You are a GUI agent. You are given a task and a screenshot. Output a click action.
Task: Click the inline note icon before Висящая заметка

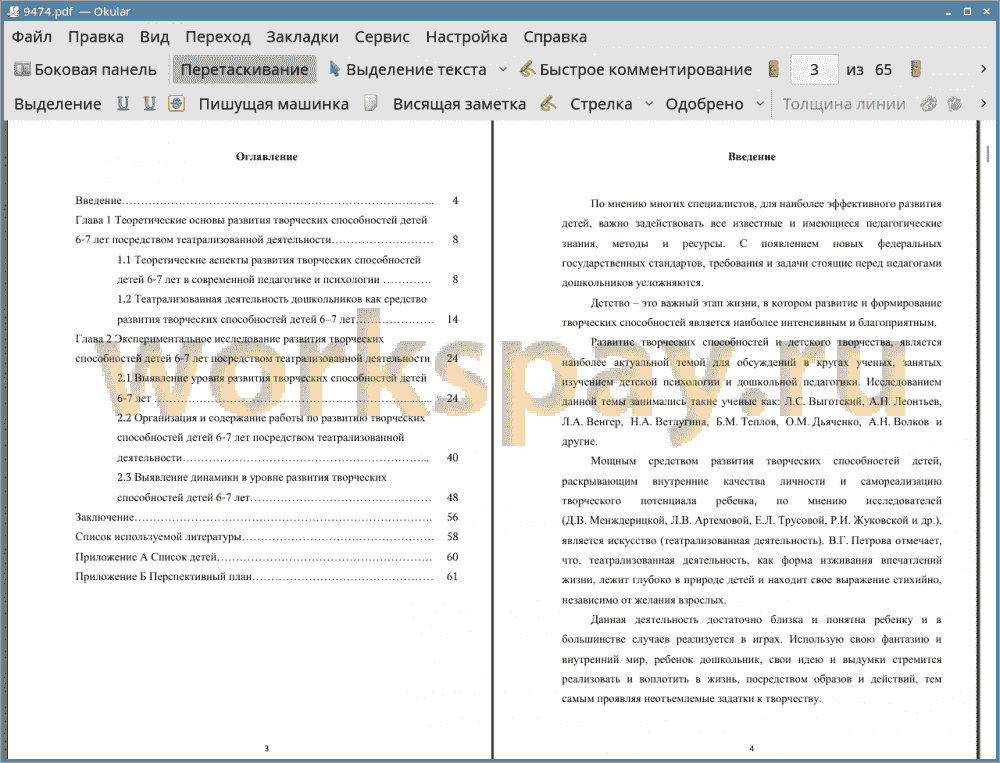coord(371,103)
